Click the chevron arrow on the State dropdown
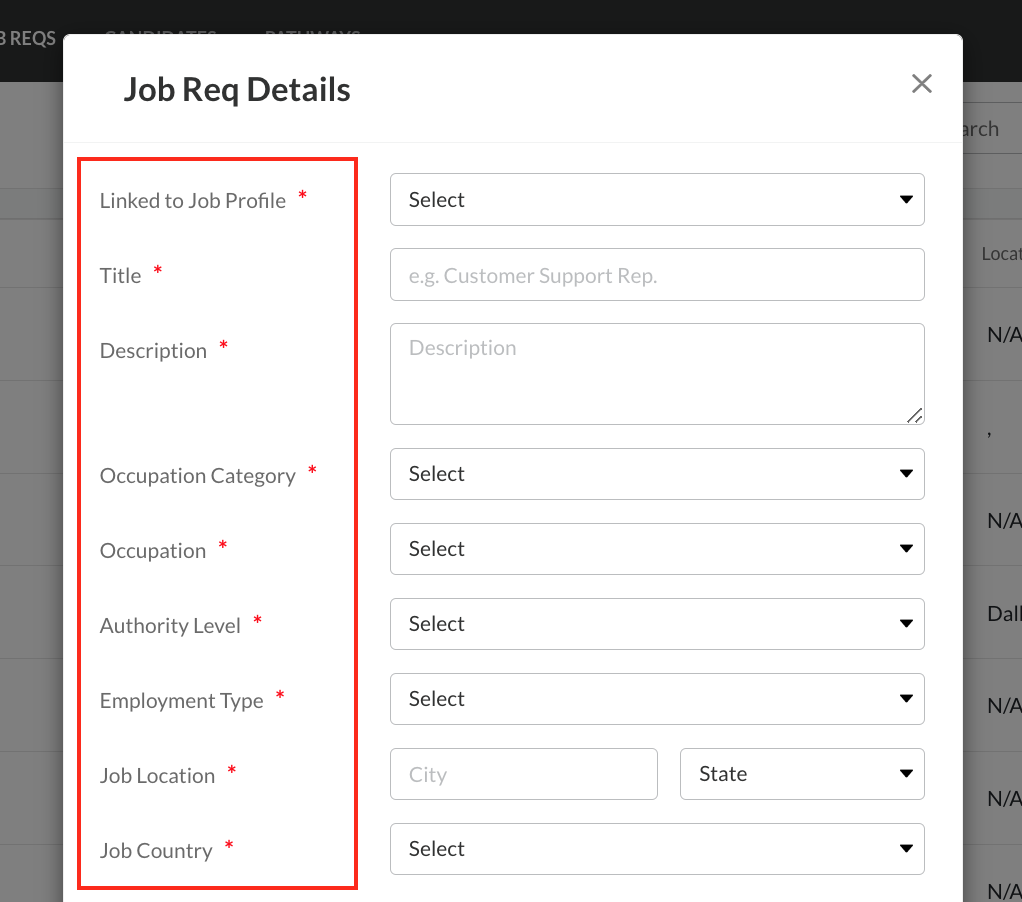 (x=906, y=773)
